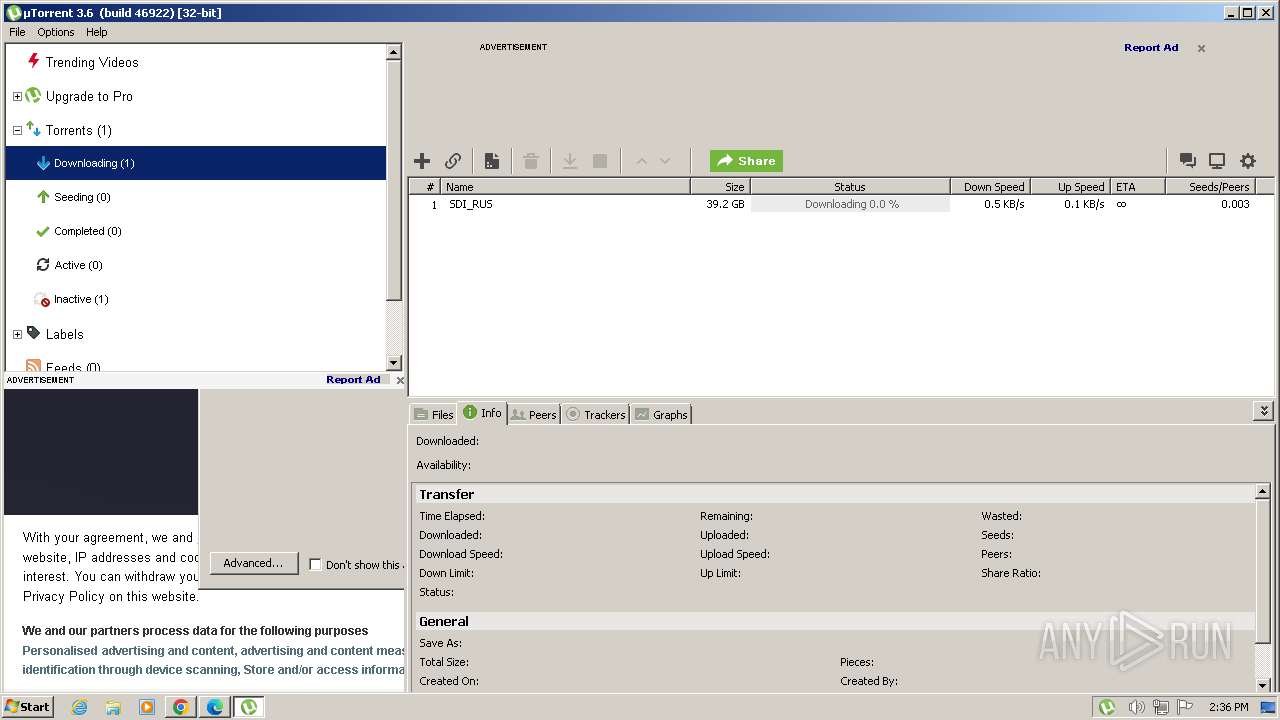Select the Downloading (1) category
Viewport: 1280px width, 720px height.
tap(195, 163)
